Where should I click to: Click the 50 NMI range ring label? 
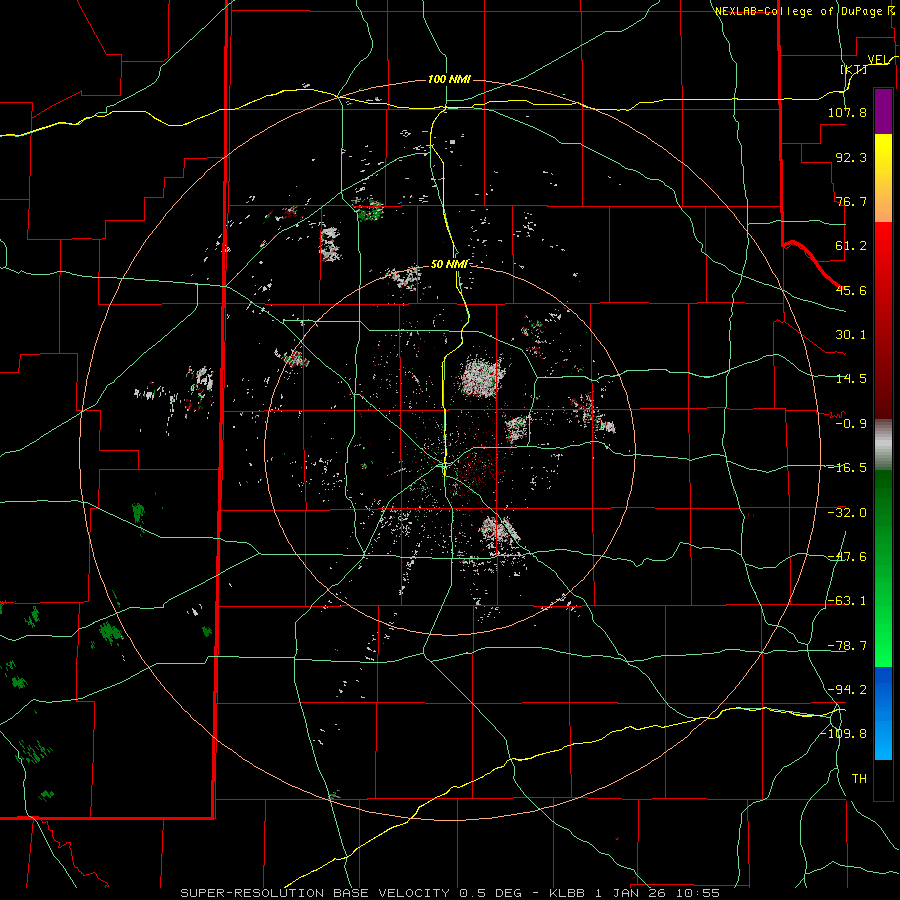[x=449, y=264]
